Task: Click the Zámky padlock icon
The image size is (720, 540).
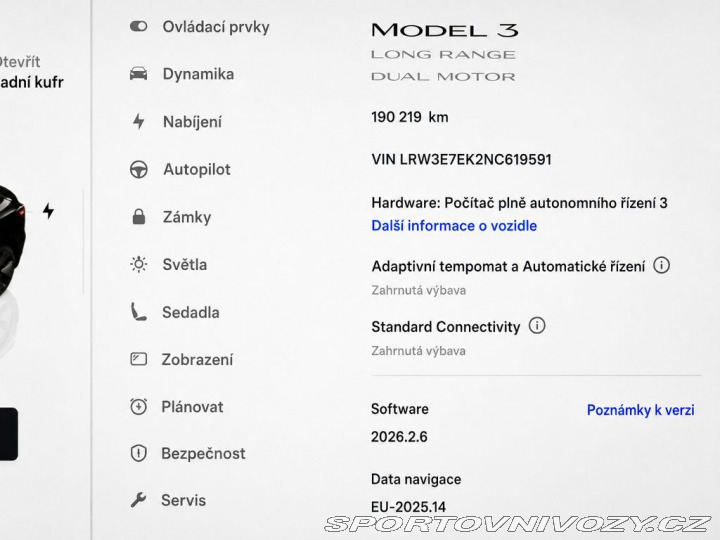Action: [139, 216]
